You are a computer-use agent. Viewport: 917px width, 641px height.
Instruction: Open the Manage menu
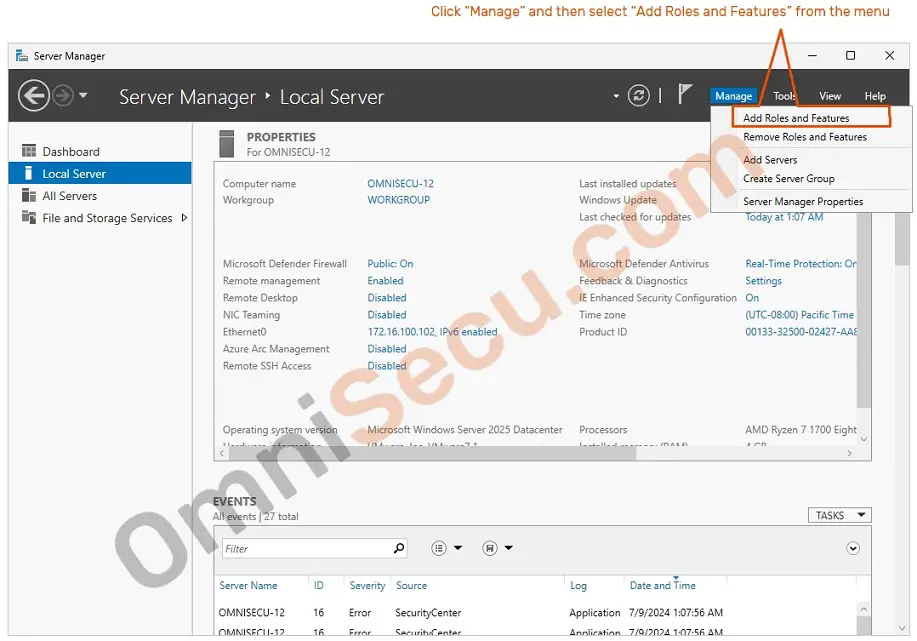(x=733, y=96)
